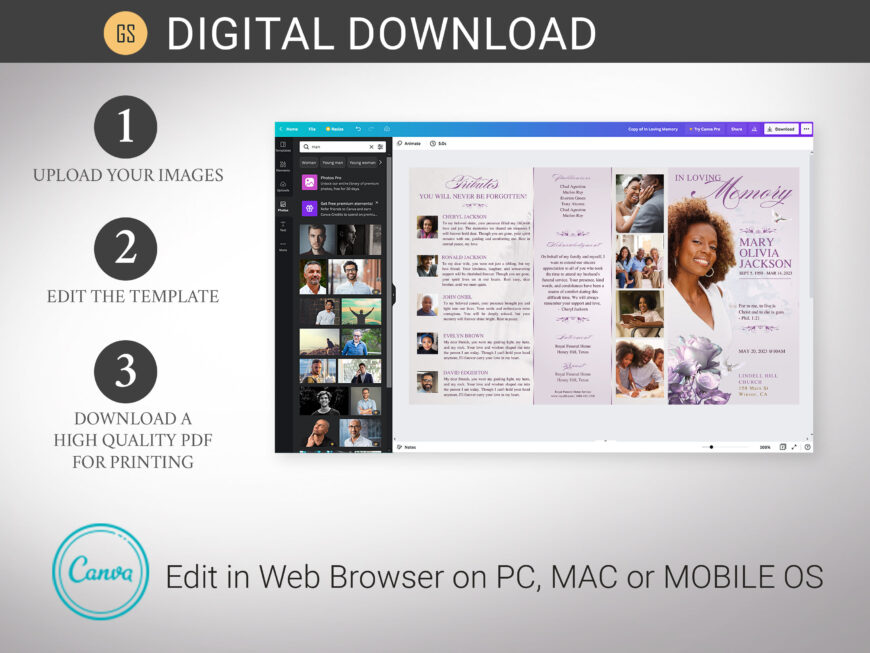Toggle grid view pages icon
Screen dimensions: 870x653
click(782, 447)
